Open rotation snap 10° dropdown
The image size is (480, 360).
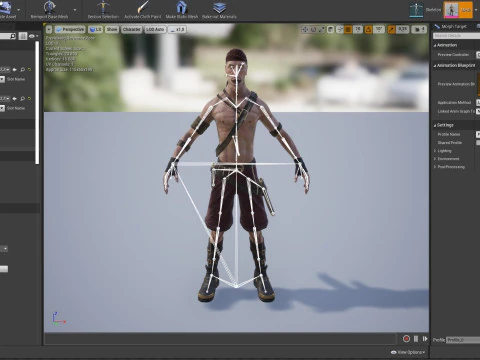379,30
